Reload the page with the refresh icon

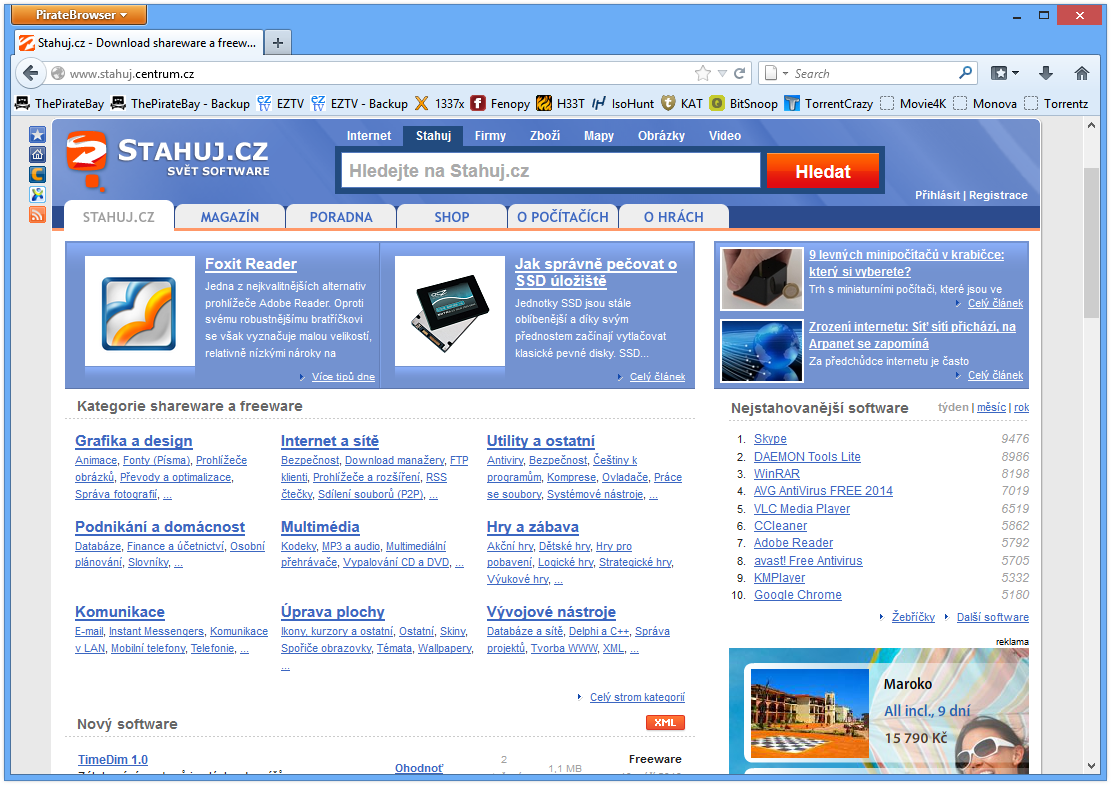pyautogui.click(x=740, y=73)
